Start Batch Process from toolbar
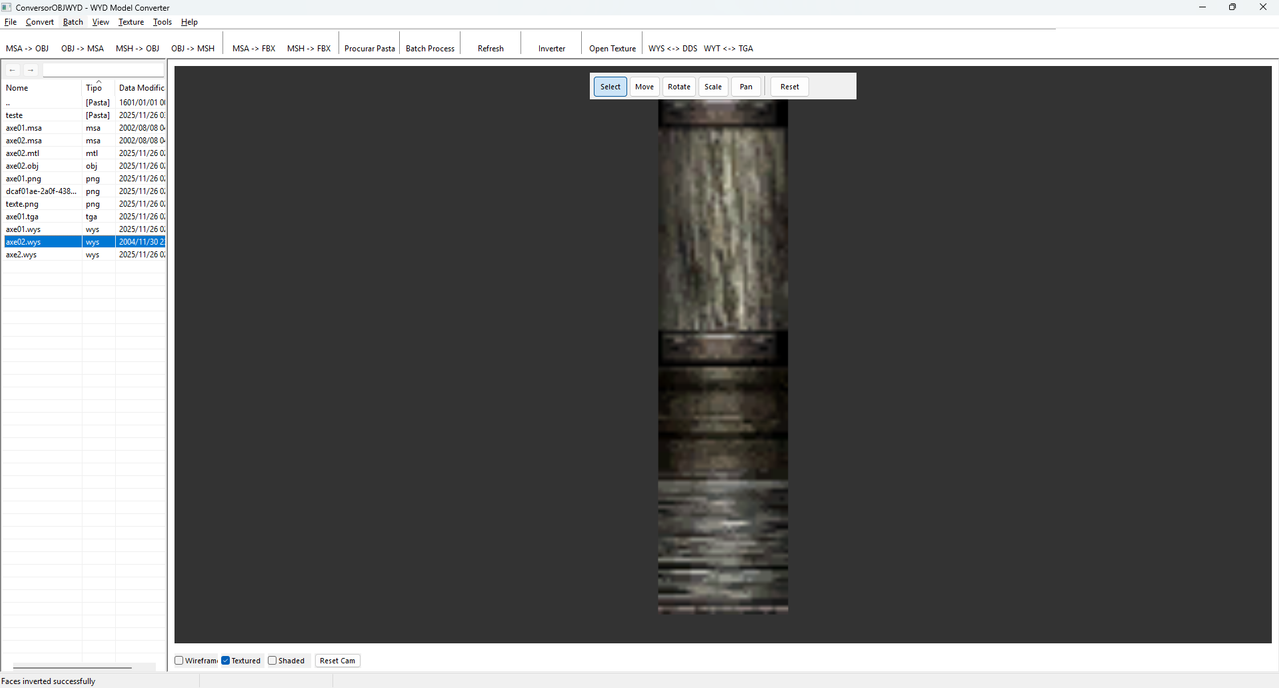 [x=430, y=48]
